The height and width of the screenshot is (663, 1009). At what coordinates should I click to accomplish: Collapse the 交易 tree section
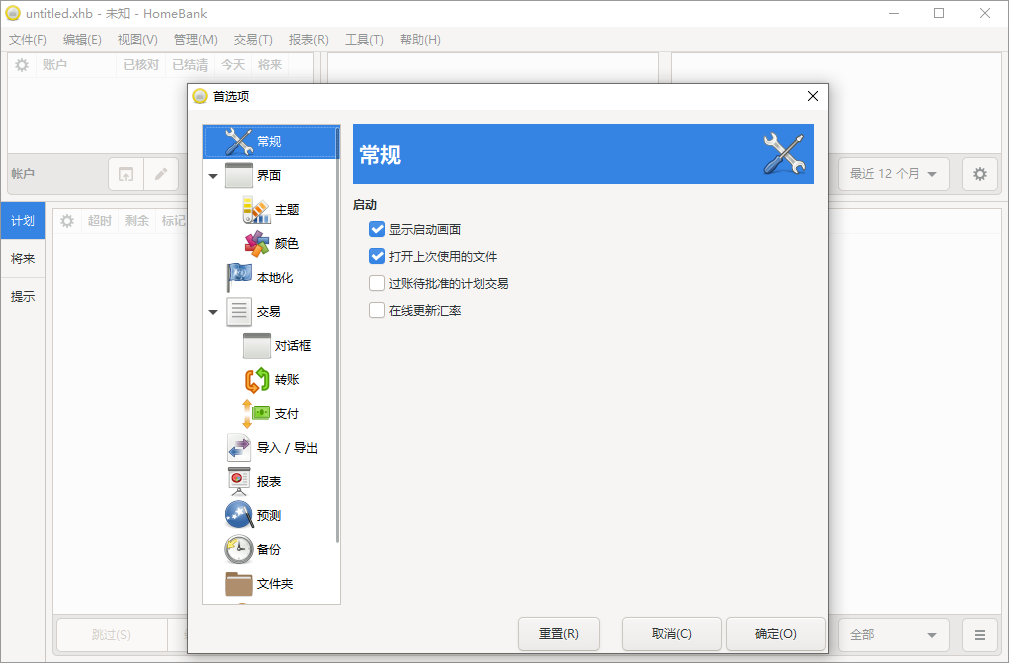[x=212, y=311]
